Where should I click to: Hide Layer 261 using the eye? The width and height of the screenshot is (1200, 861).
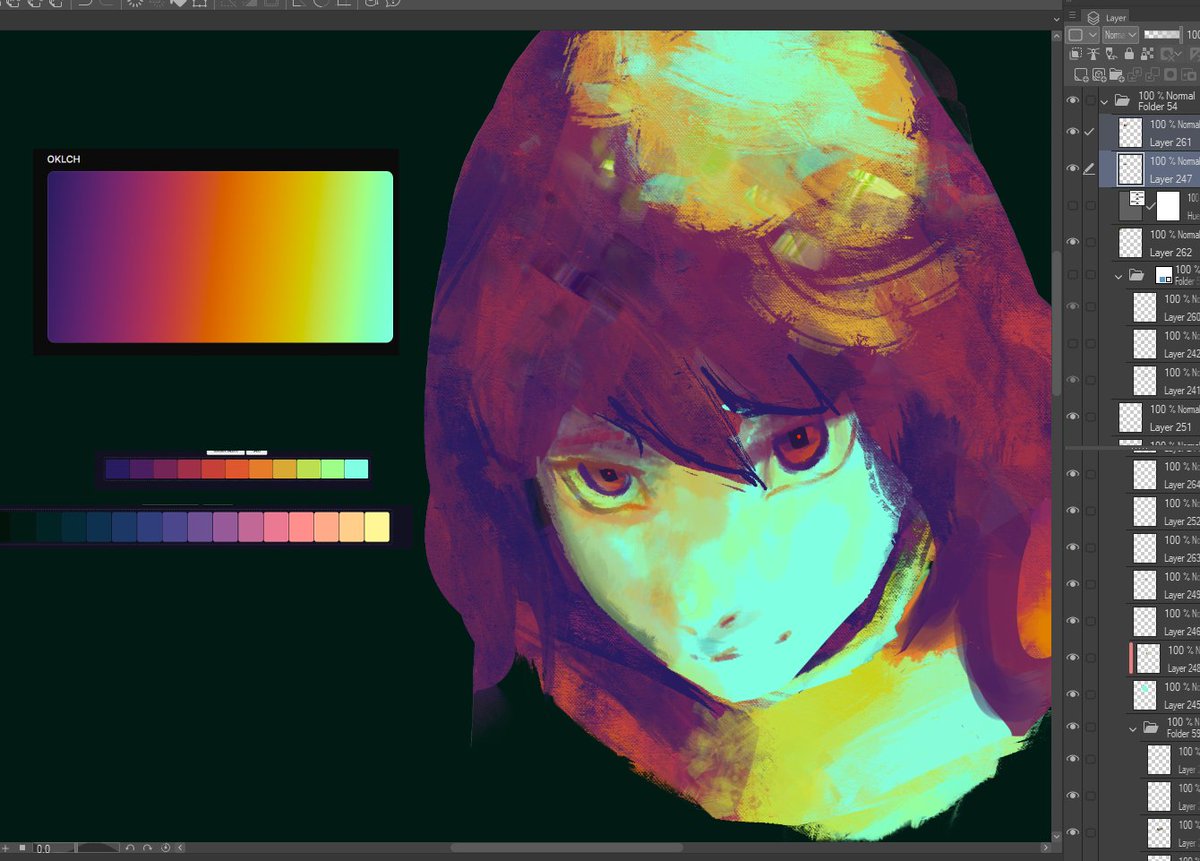coord(1073,132)
